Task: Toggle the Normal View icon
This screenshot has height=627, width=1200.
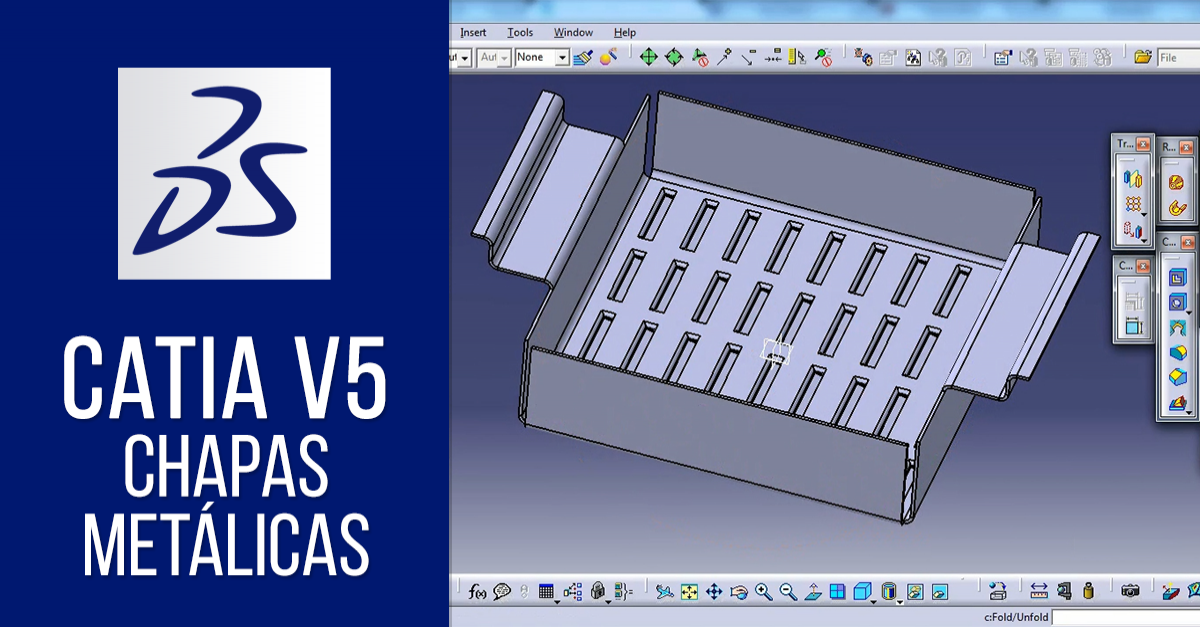Action: coord(813,591)
